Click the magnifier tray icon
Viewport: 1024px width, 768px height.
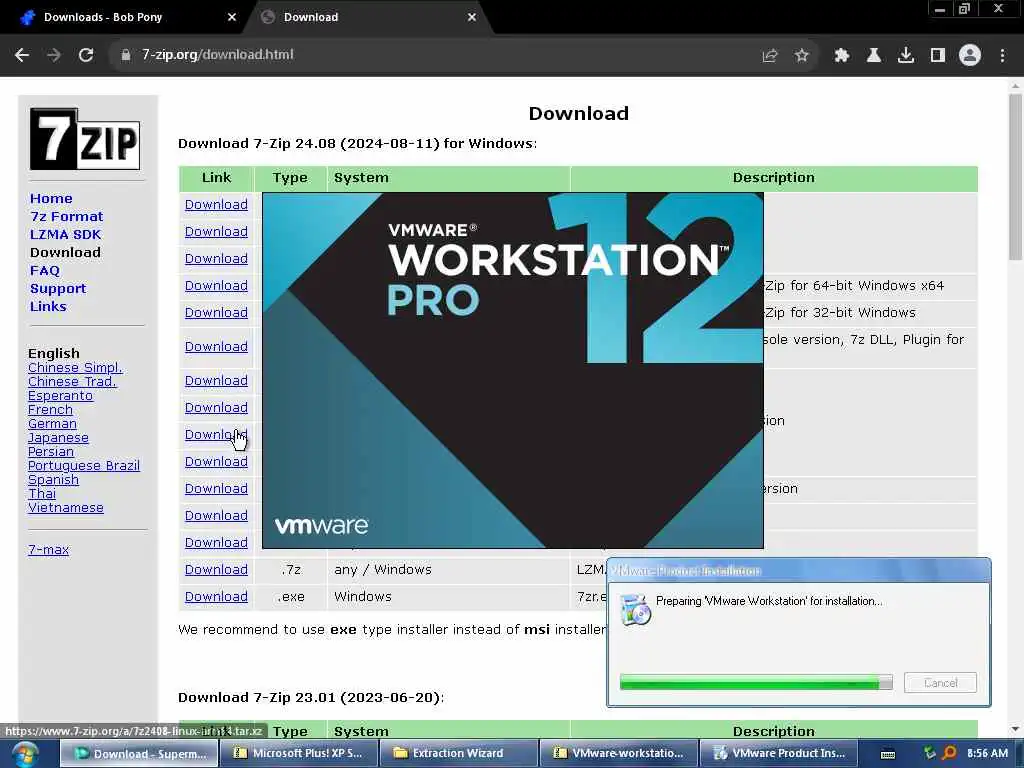tap(949, 753)
